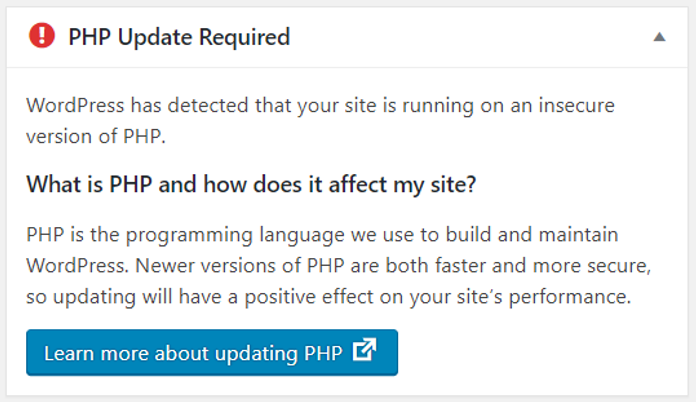The height and width of the screenshot is (402, 696).
Task: Click the red exclamation warning icon
Action: [42, 36]
